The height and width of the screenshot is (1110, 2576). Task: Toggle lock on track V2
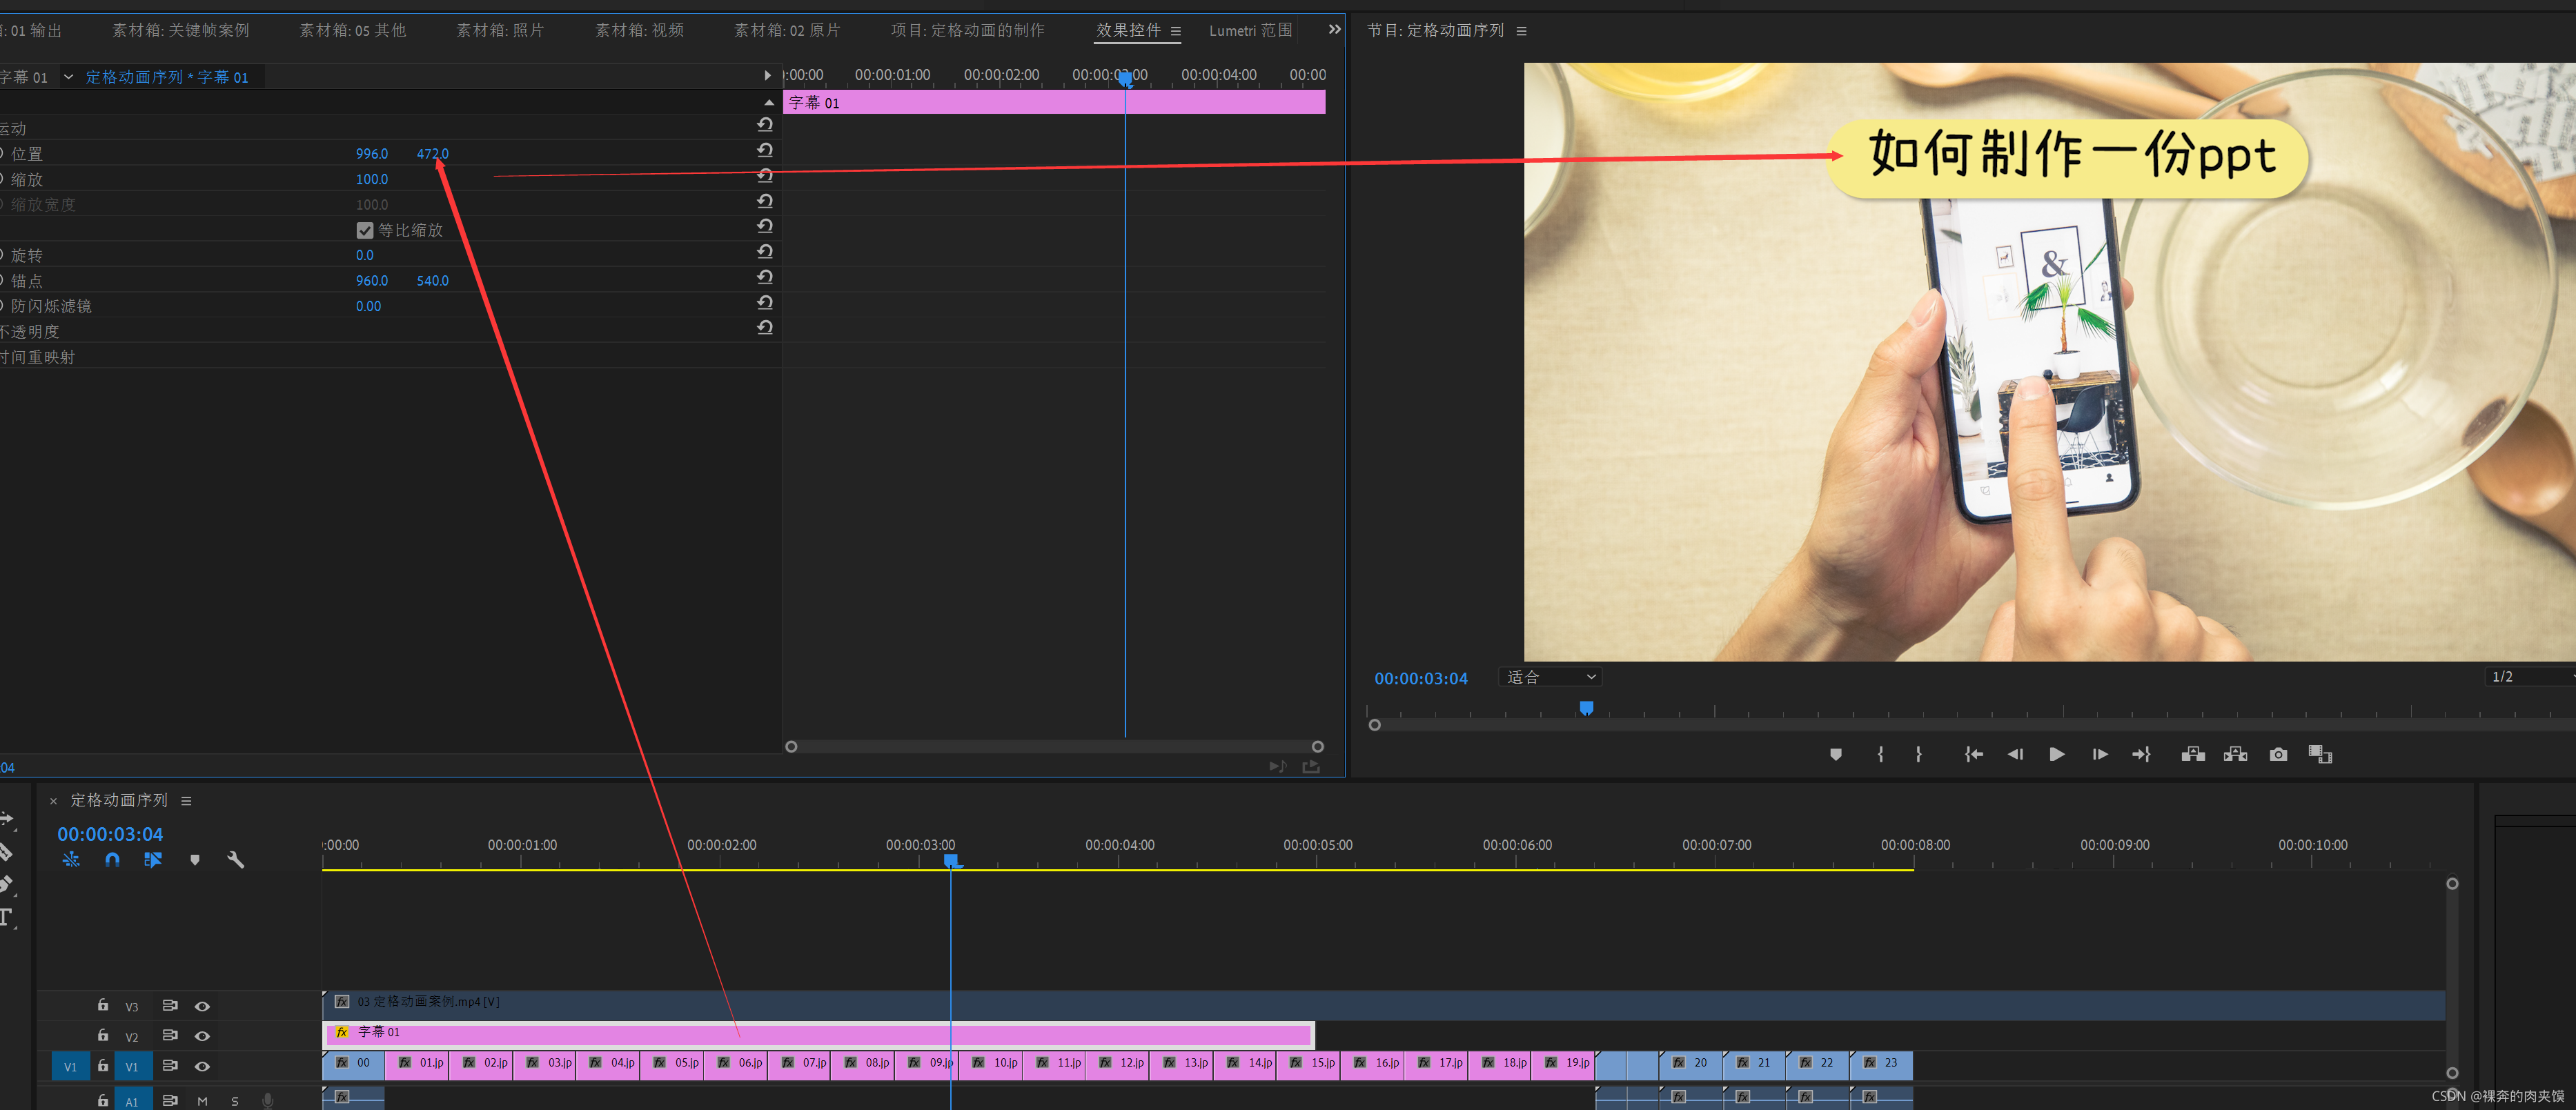coord(103,1035)
